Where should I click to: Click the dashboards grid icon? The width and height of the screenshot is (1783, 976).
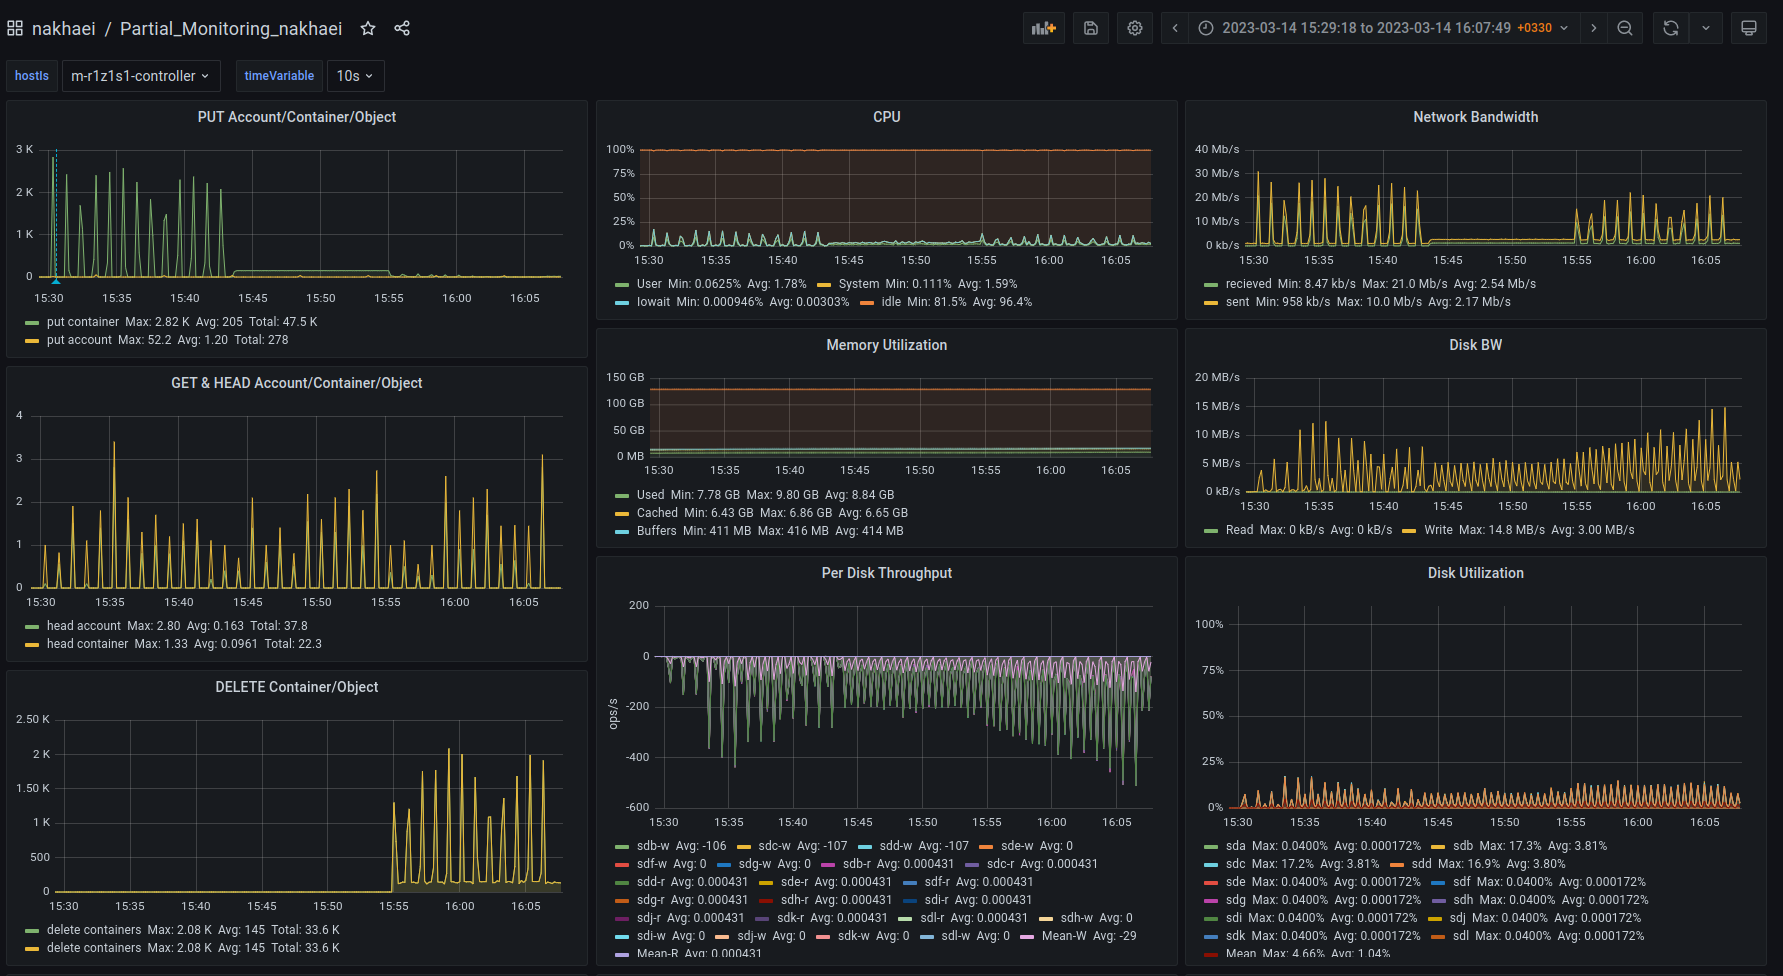[x=15, y=28]
